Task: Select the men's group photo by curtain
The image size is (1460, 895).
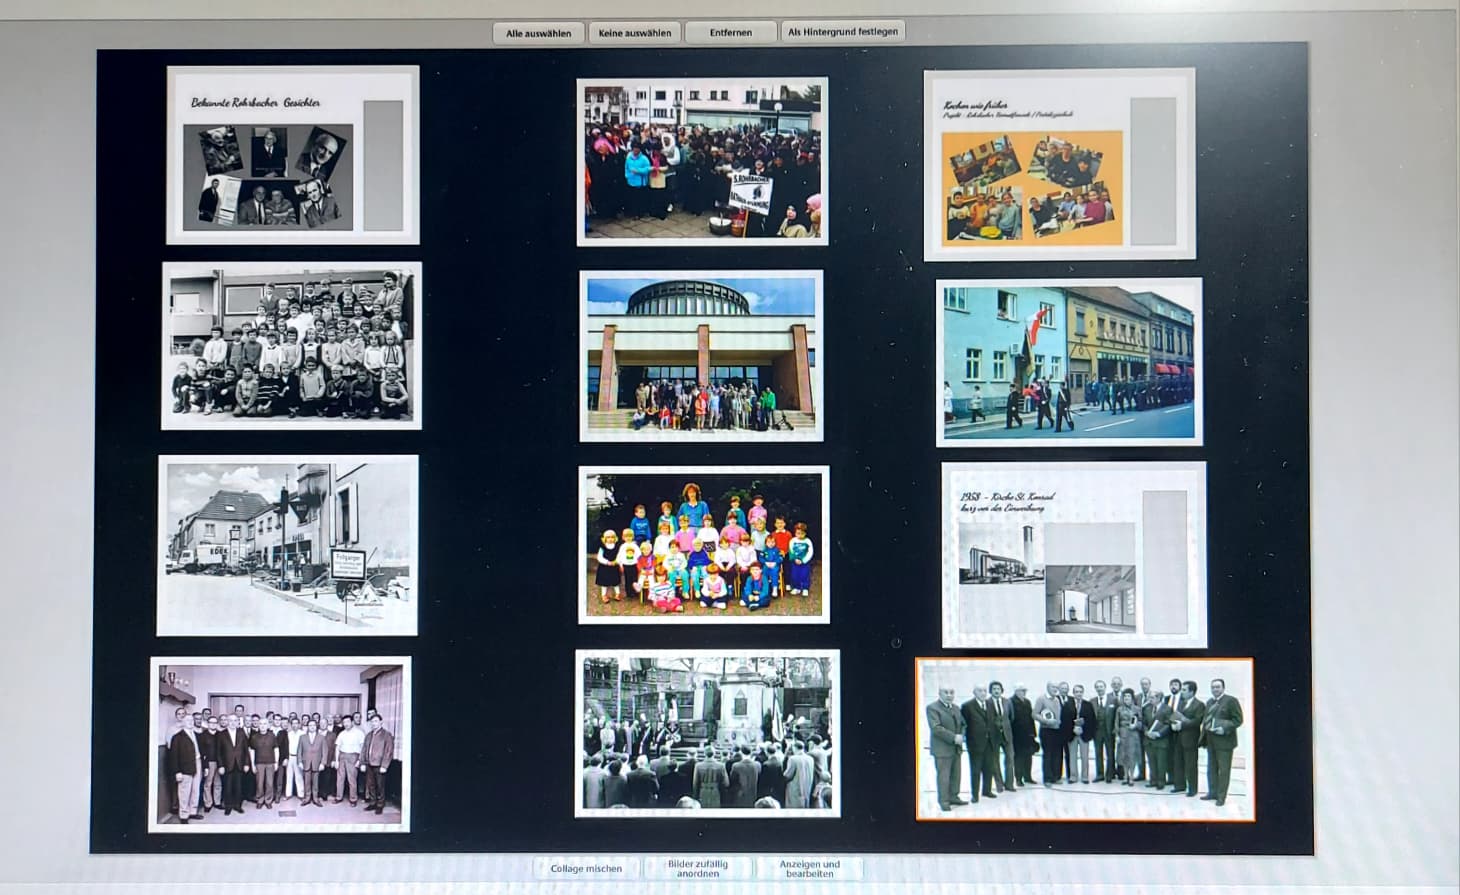Action: (280, 744)
